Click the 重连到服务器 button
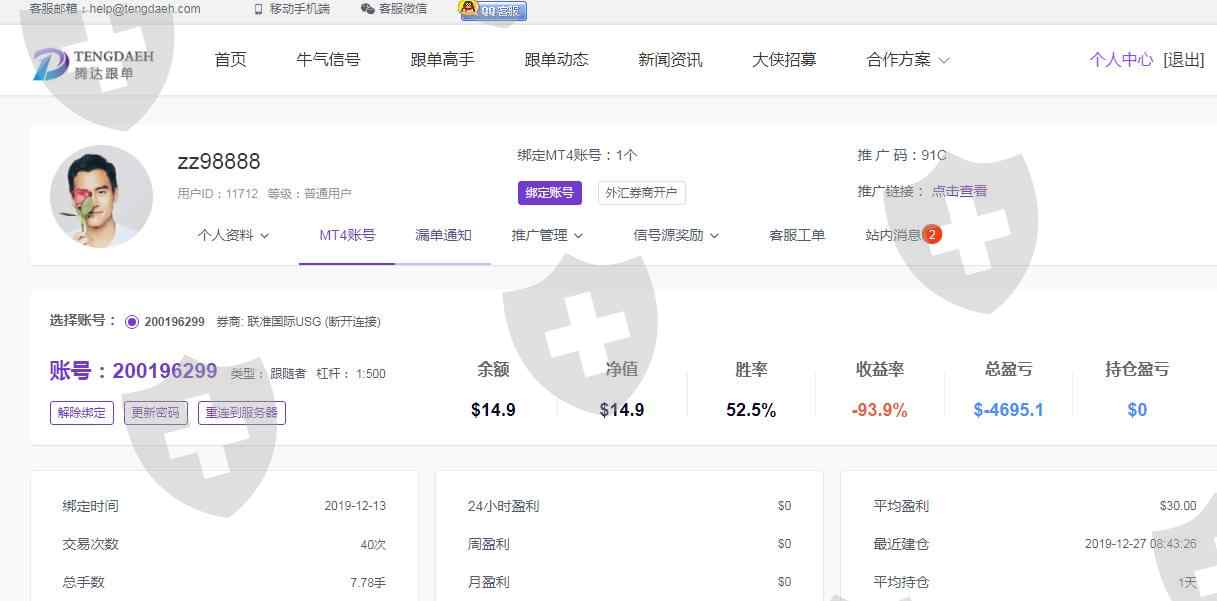1217x601 pixels. tap(241, 413)
